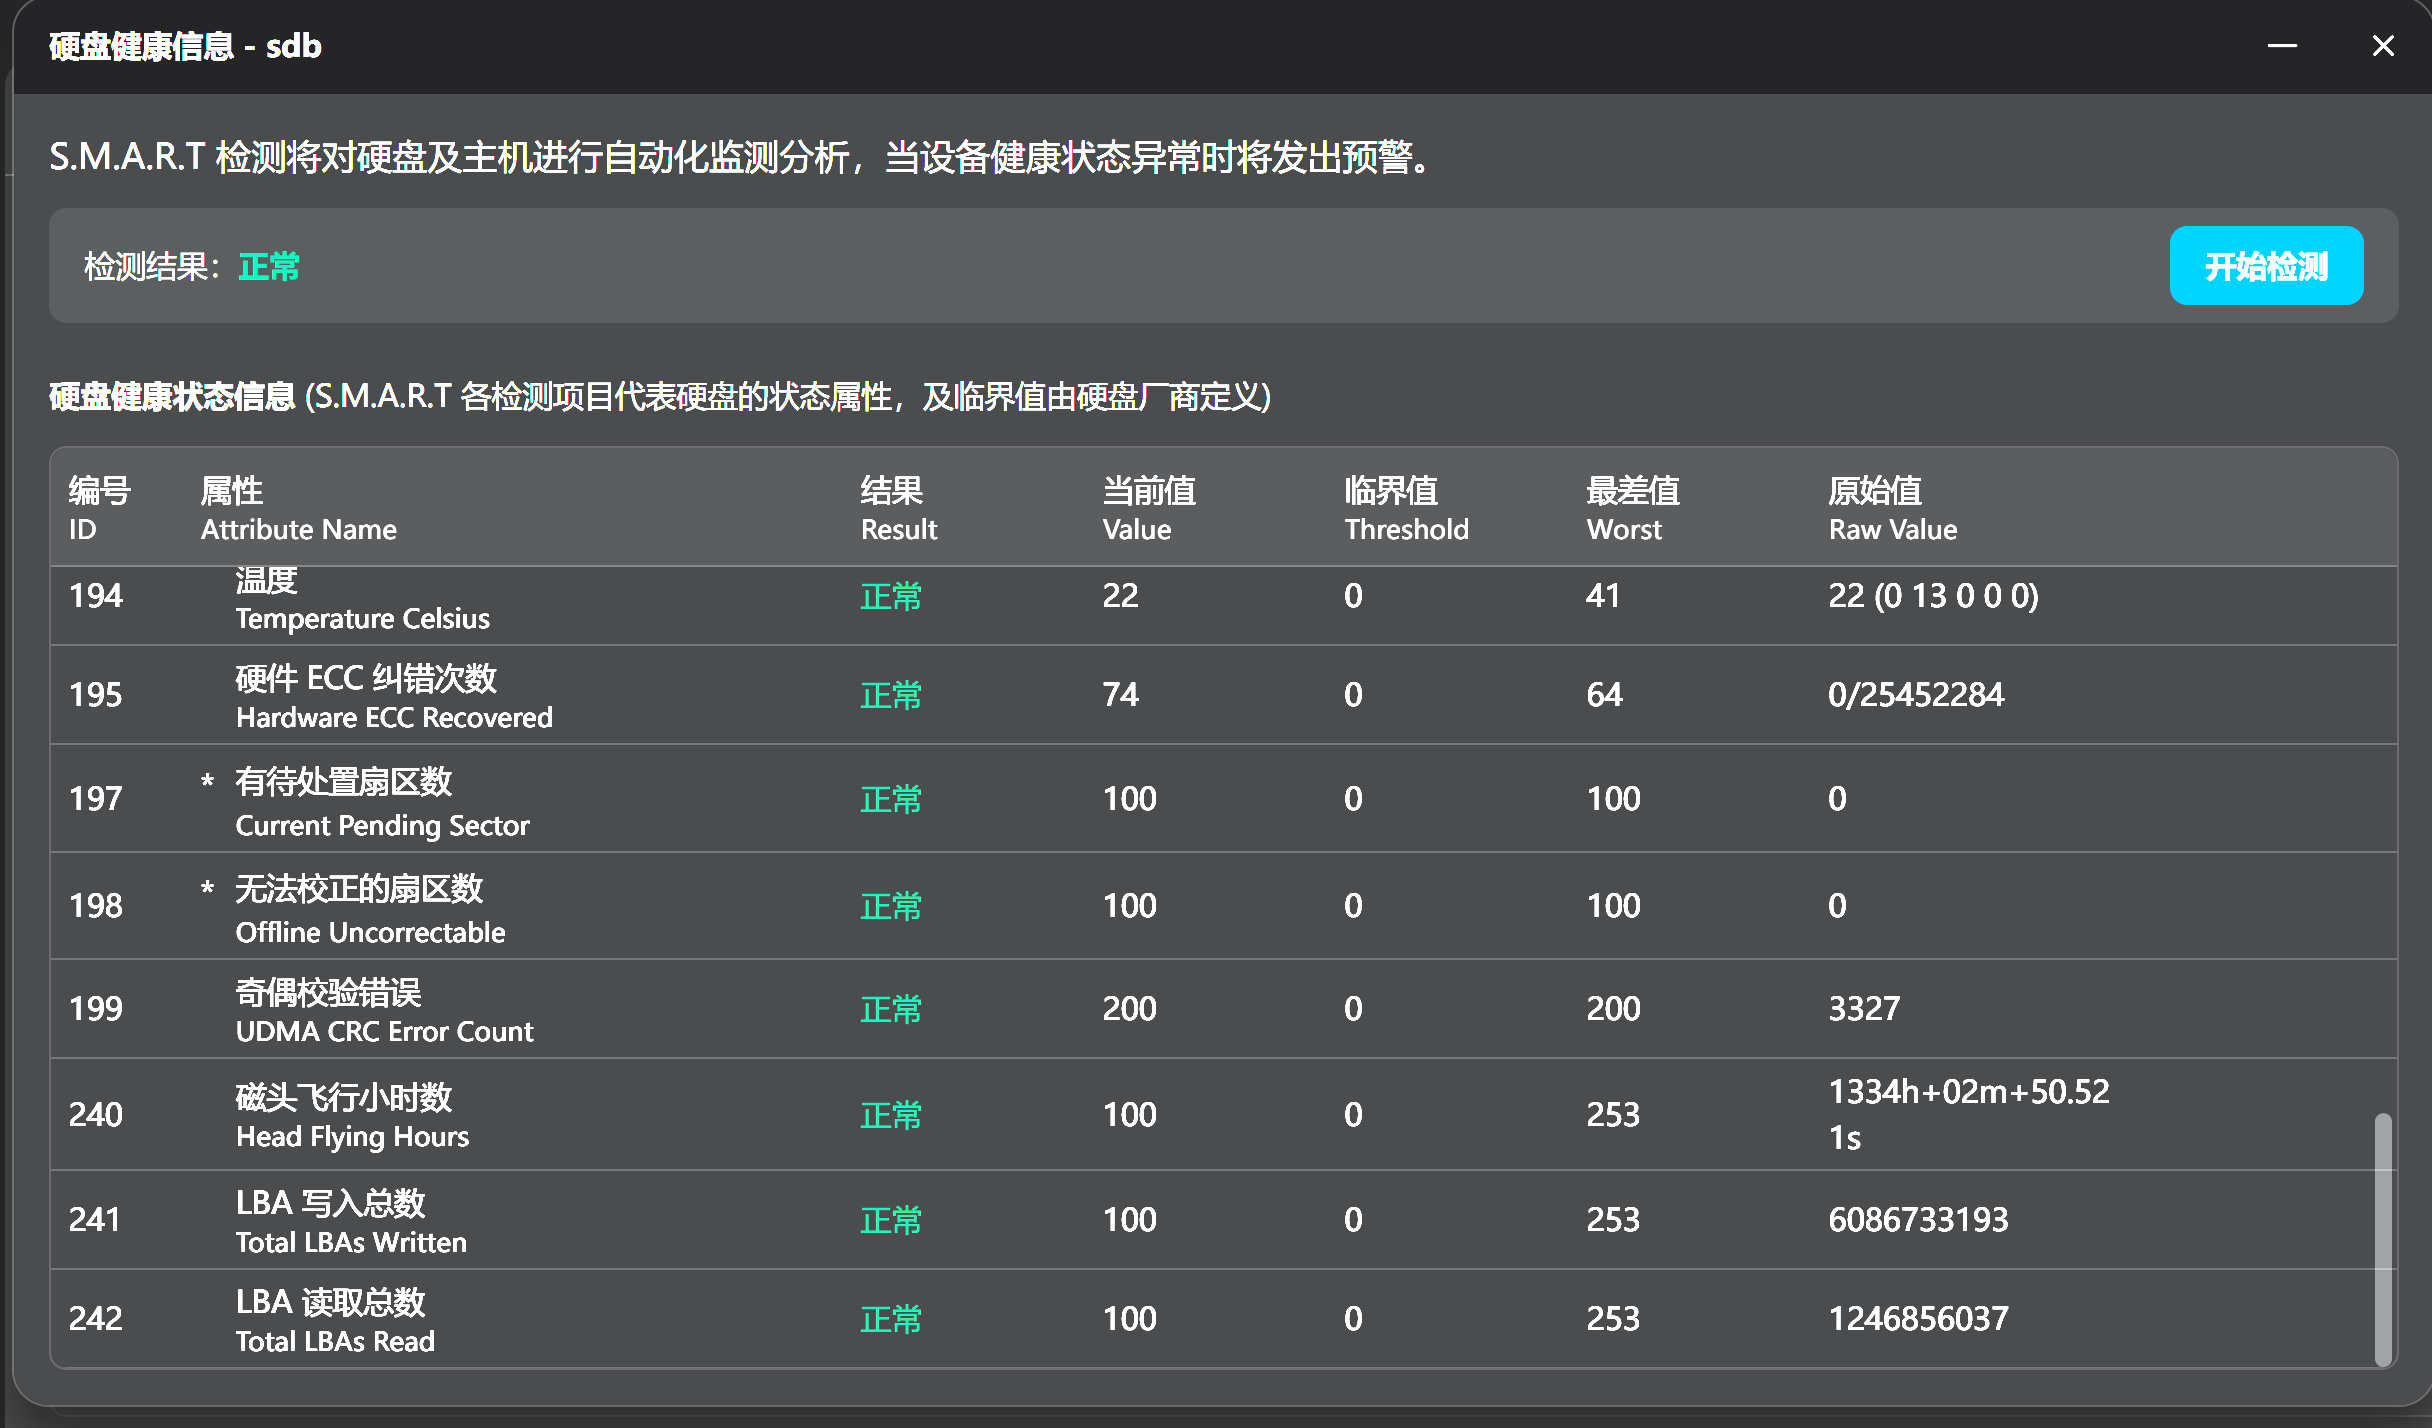Start the S.M.A.R.T disk check
Image resolution: width=2432 pixels, height=1428 pixels.
click(2266, 266)
